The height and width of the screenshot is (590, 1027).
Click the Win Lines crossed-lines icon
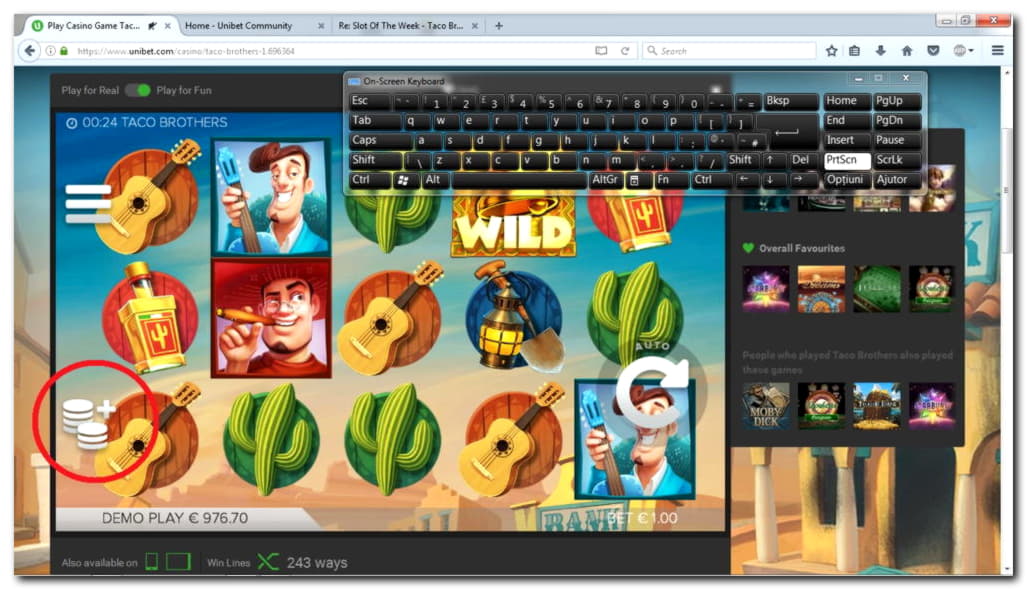(x=268, y=562)
